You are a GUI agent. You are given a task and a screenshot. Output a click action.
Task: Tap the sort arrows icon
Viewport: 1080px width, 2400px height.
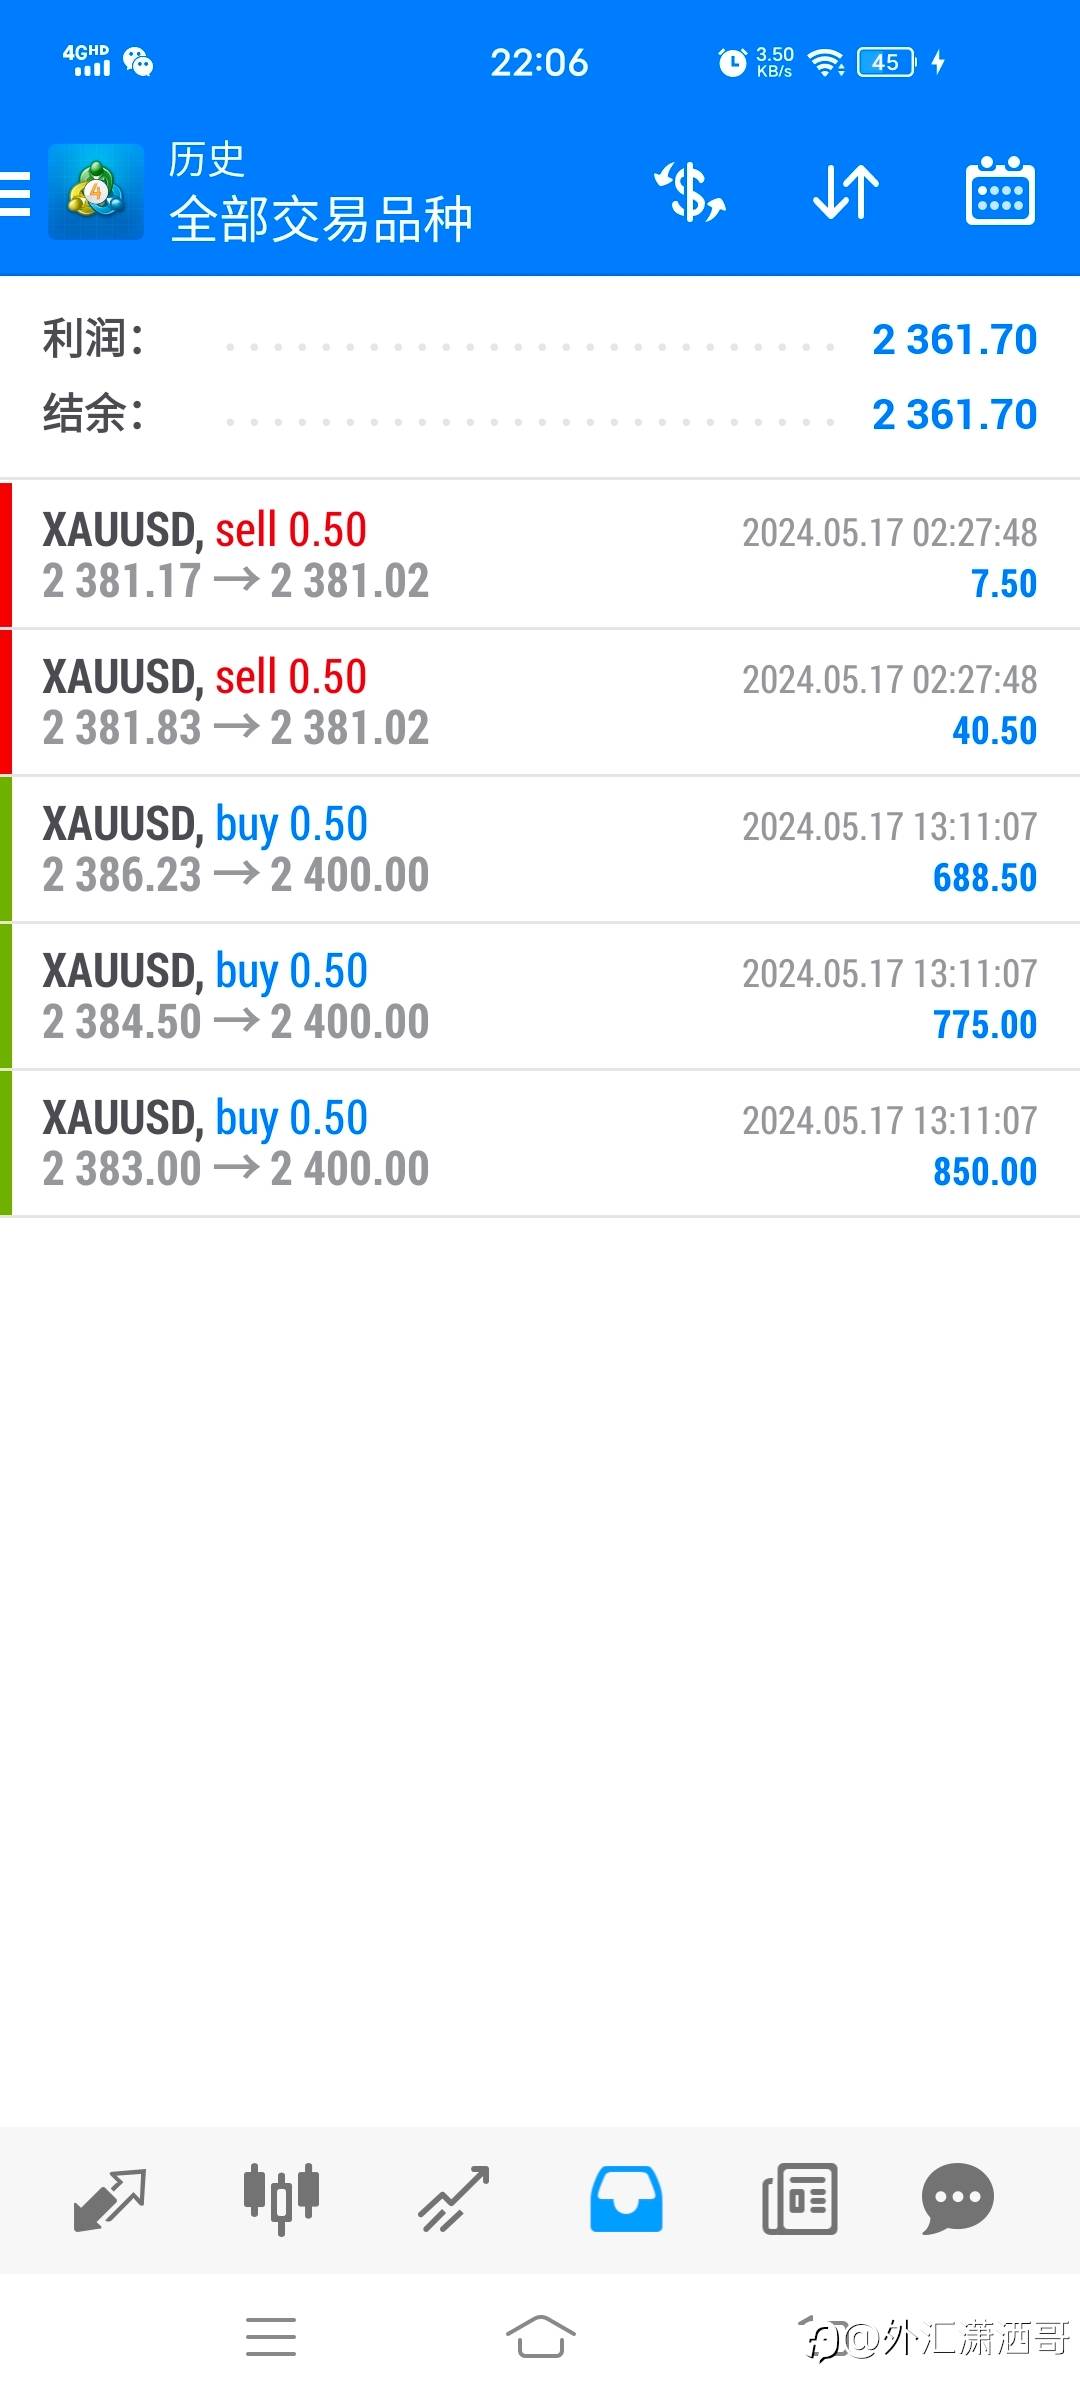click(845, 192)
